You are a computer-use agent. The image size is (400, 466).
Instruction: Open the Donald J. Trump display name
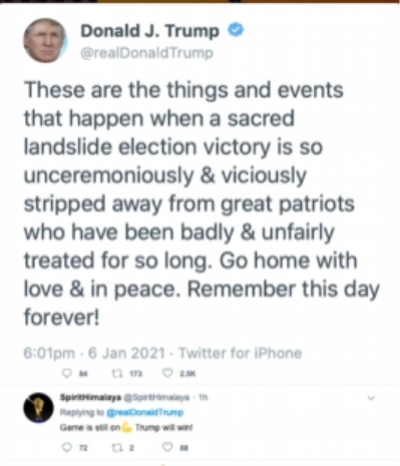click(150, 31)
